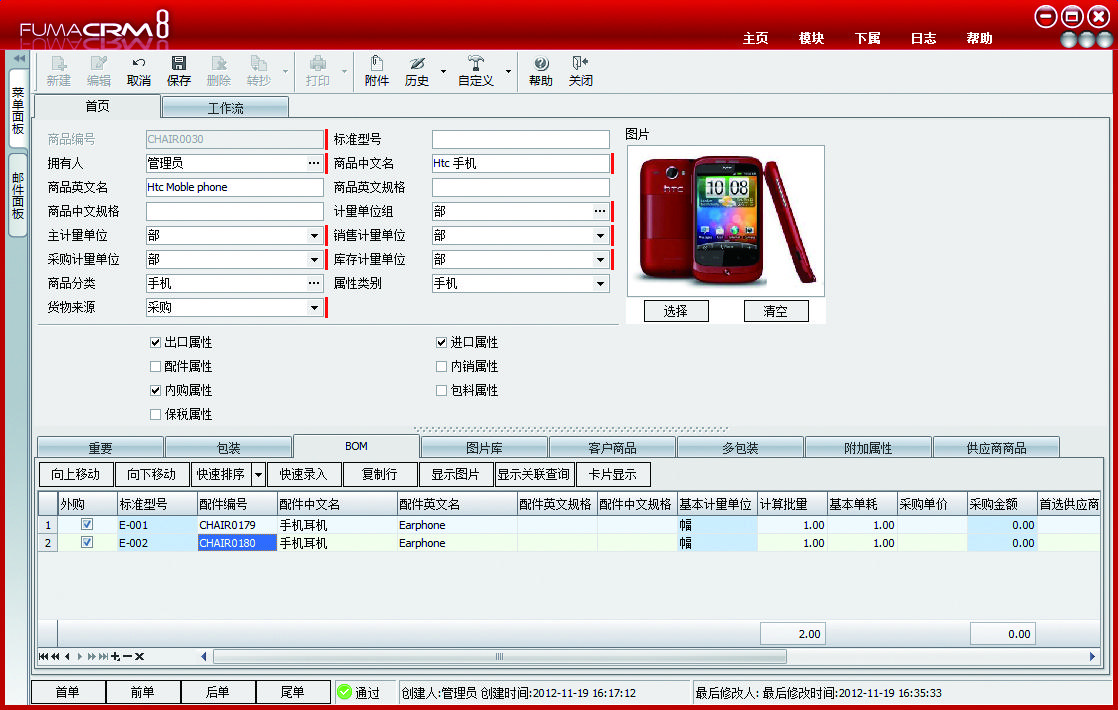Image resolution: width=1118 pixels, height=710 pixels.
Task: Click the 卡片显示 button
Action: click(612, 474)
